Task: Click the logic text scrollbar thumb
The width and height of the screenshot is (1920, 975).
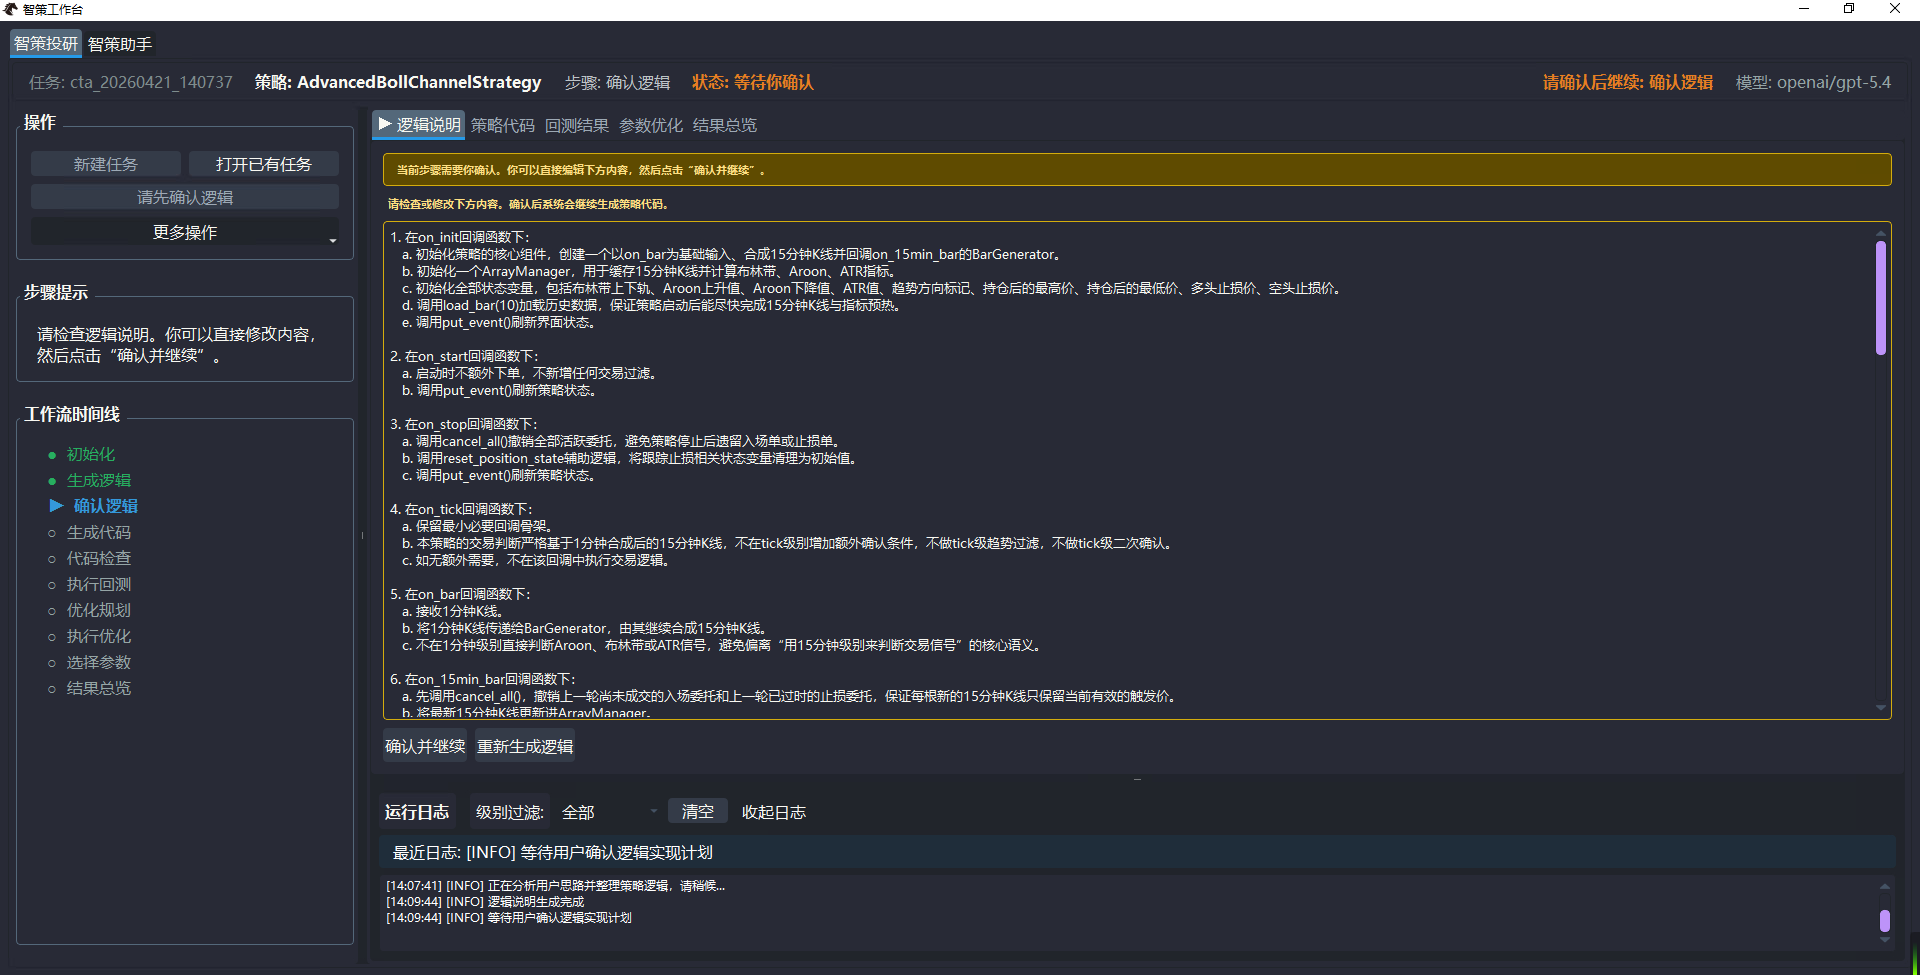Action: (1881, 298)
